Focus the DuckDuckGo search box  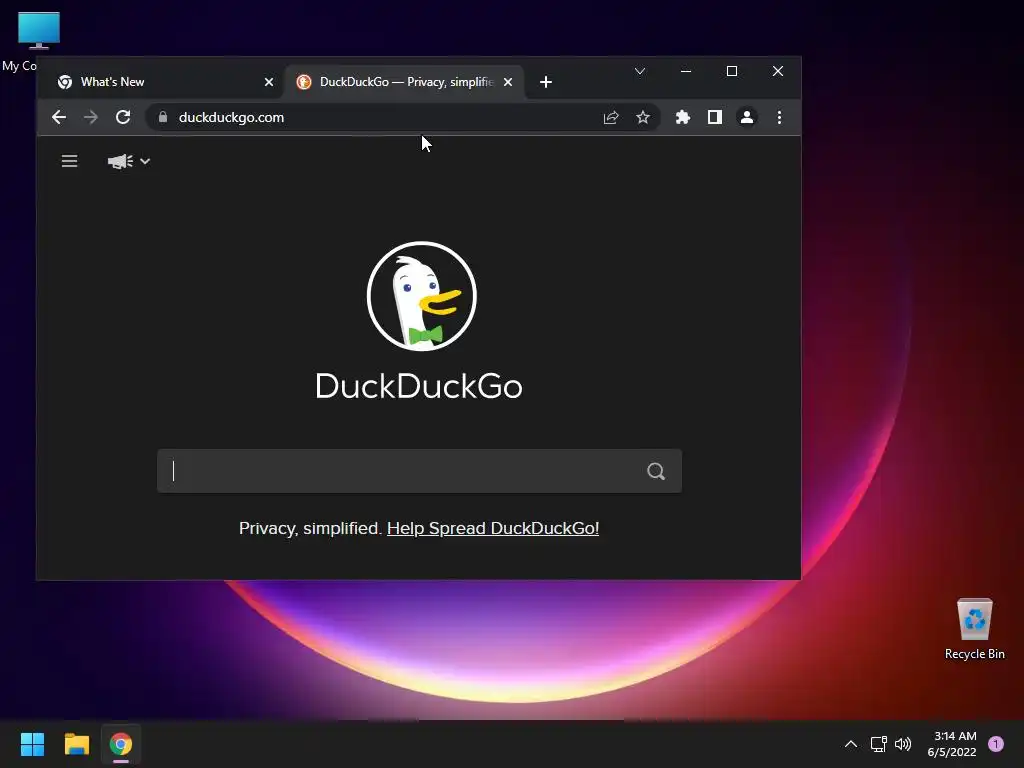pyautogui.click(x=419, y=471)
